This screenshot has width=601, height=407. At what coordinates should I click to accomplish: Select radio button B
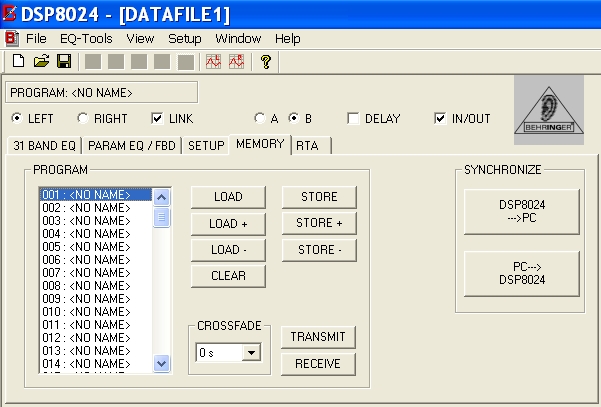point(294,118)
